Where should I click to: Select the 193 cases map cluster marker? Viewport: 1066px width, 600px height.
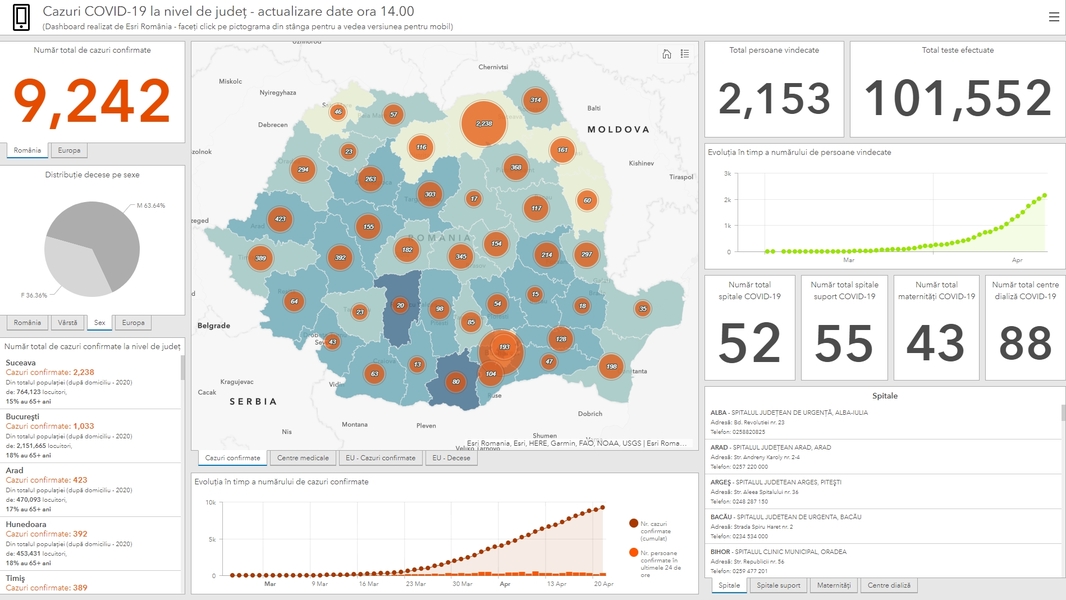(503, 347)
